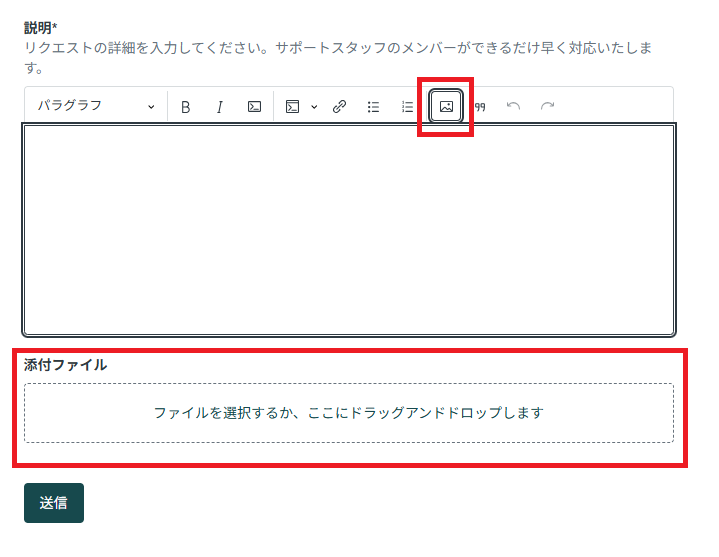Select the 説明* field label
The image size is (719, 557).
pyautogui.click(x=40, y=28)
